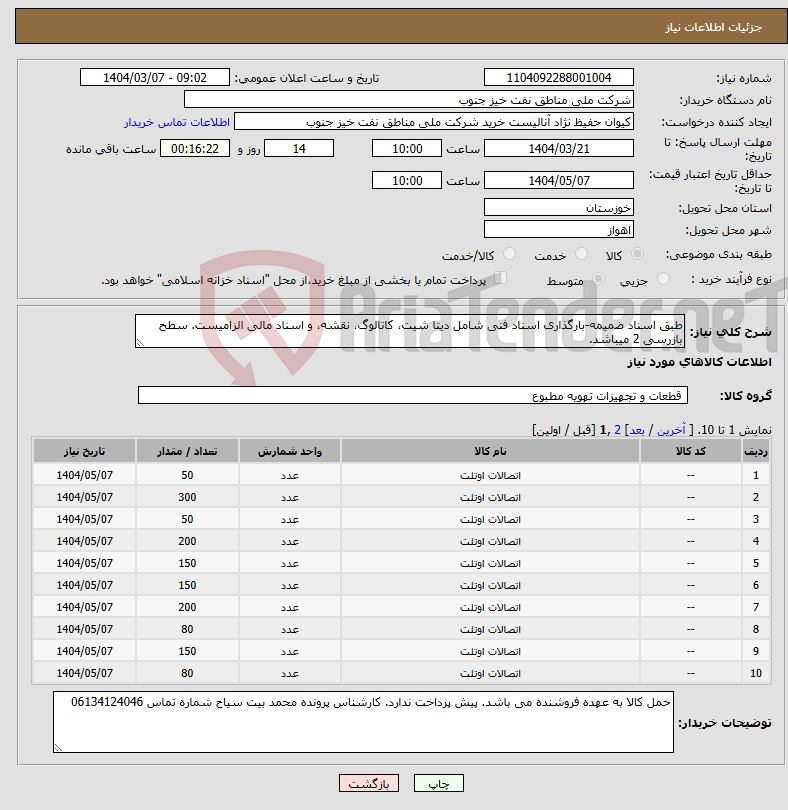Screen dimensions: 788x810
Task: Click the جزئیات اطلاعات نیاز header title
Action: click(713, 27)
